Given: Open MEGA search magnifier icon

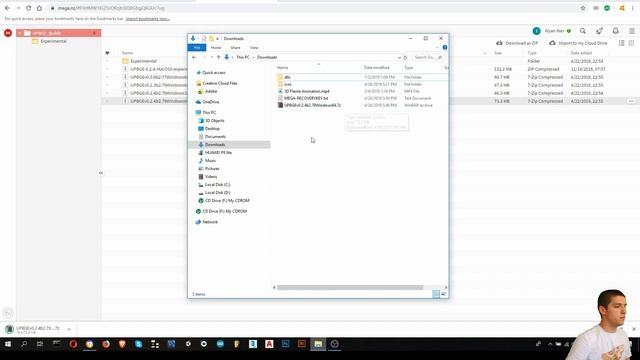Looking at the screenshot, I should click(x=583, y=31).
